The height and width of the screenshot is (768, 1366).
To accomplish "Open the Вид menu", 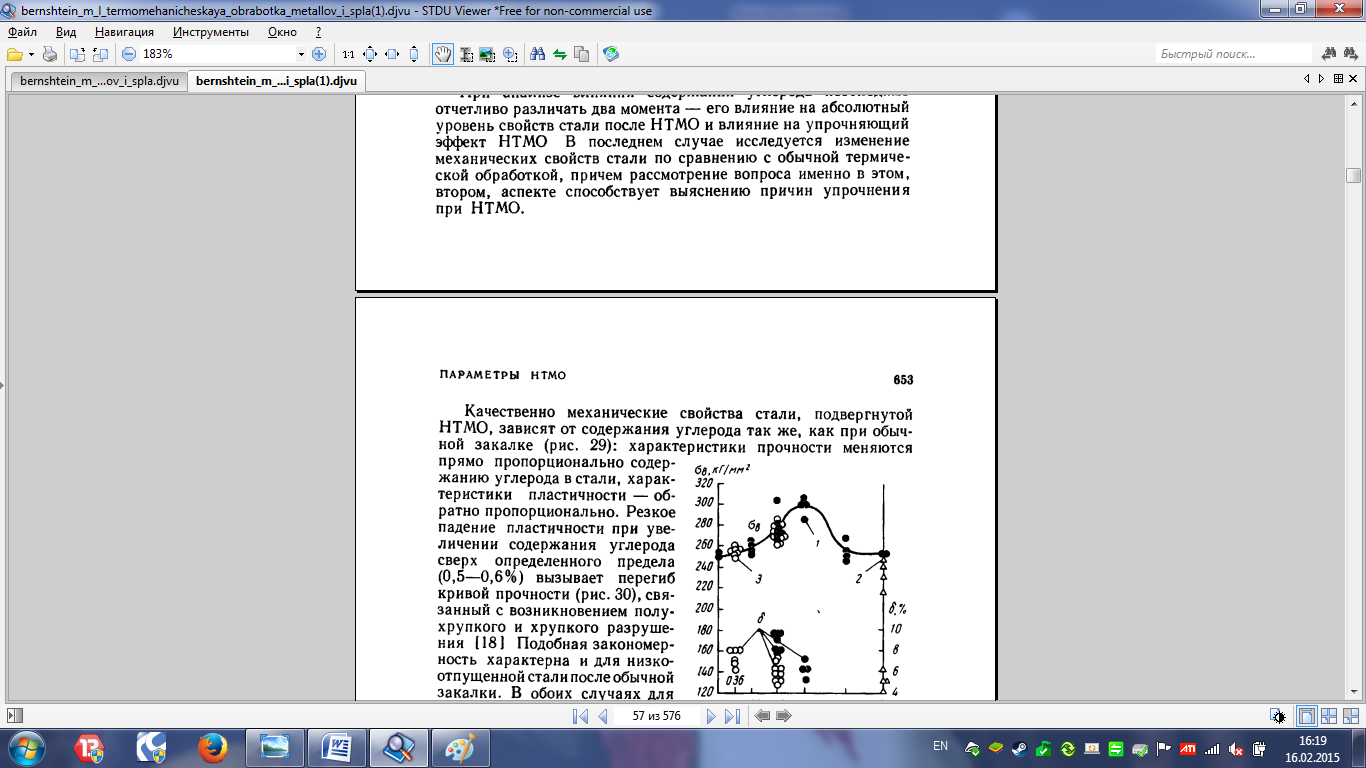I will coord(66,32).
